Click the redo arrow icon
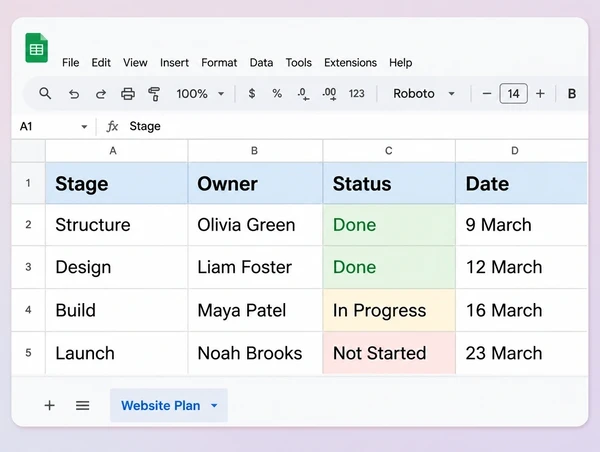This screenshot has height=452, width=600. click(101, 94)
